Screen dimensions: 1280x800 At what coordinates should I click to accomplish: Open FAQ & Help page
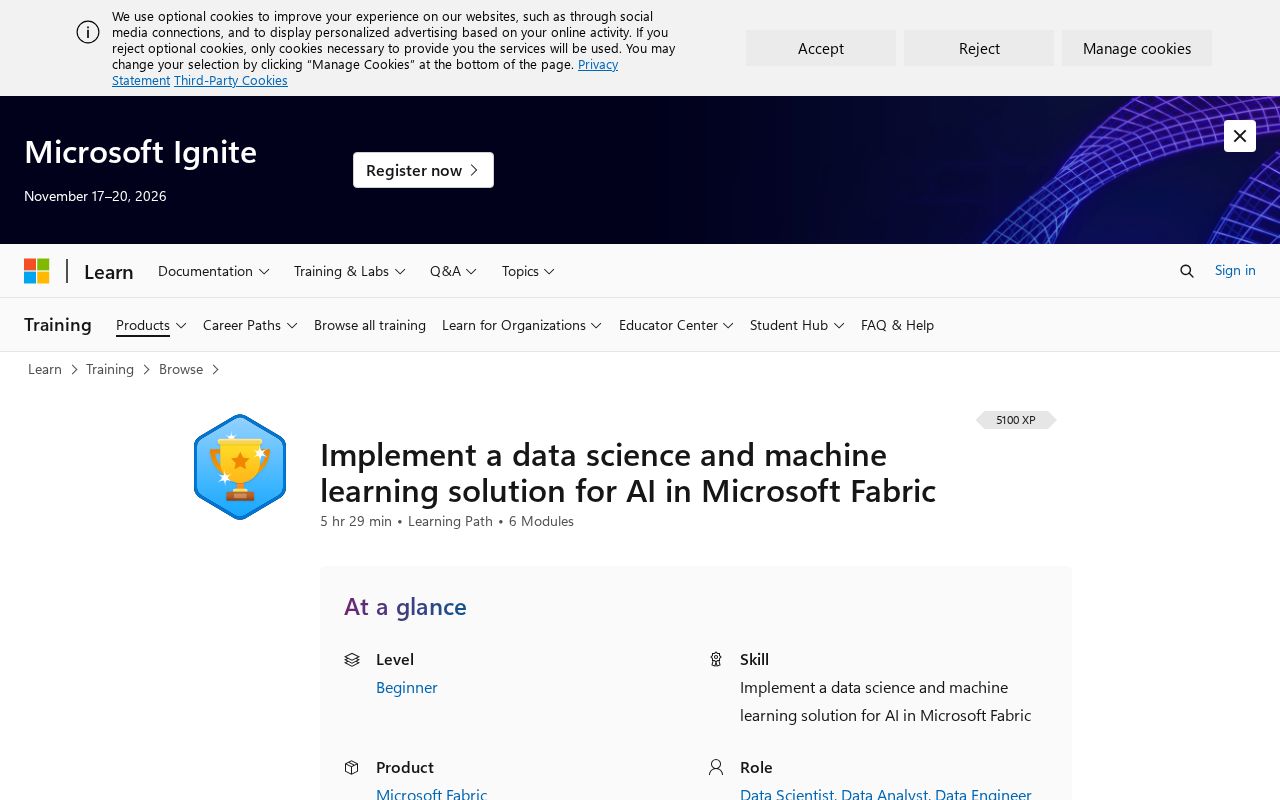click(x=897, y=325)
